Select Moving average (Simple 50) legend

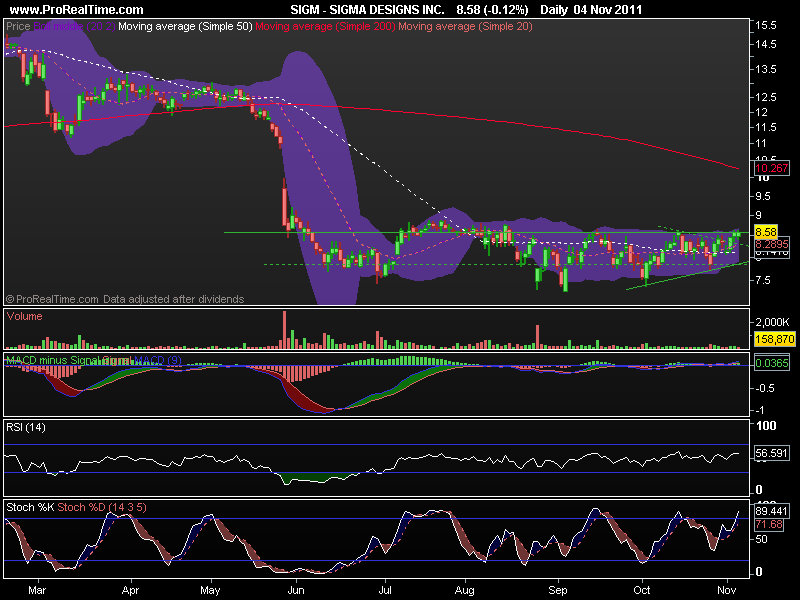[x=185, y=26]
